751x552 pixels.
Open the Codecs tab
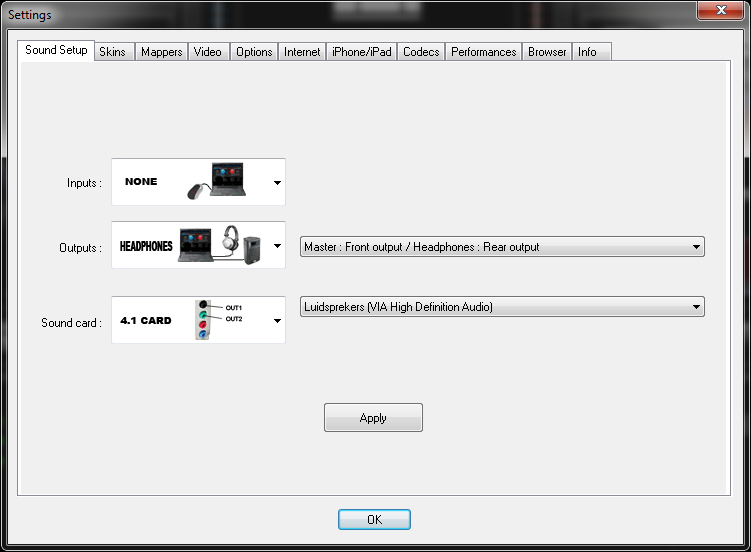(421, 52)
